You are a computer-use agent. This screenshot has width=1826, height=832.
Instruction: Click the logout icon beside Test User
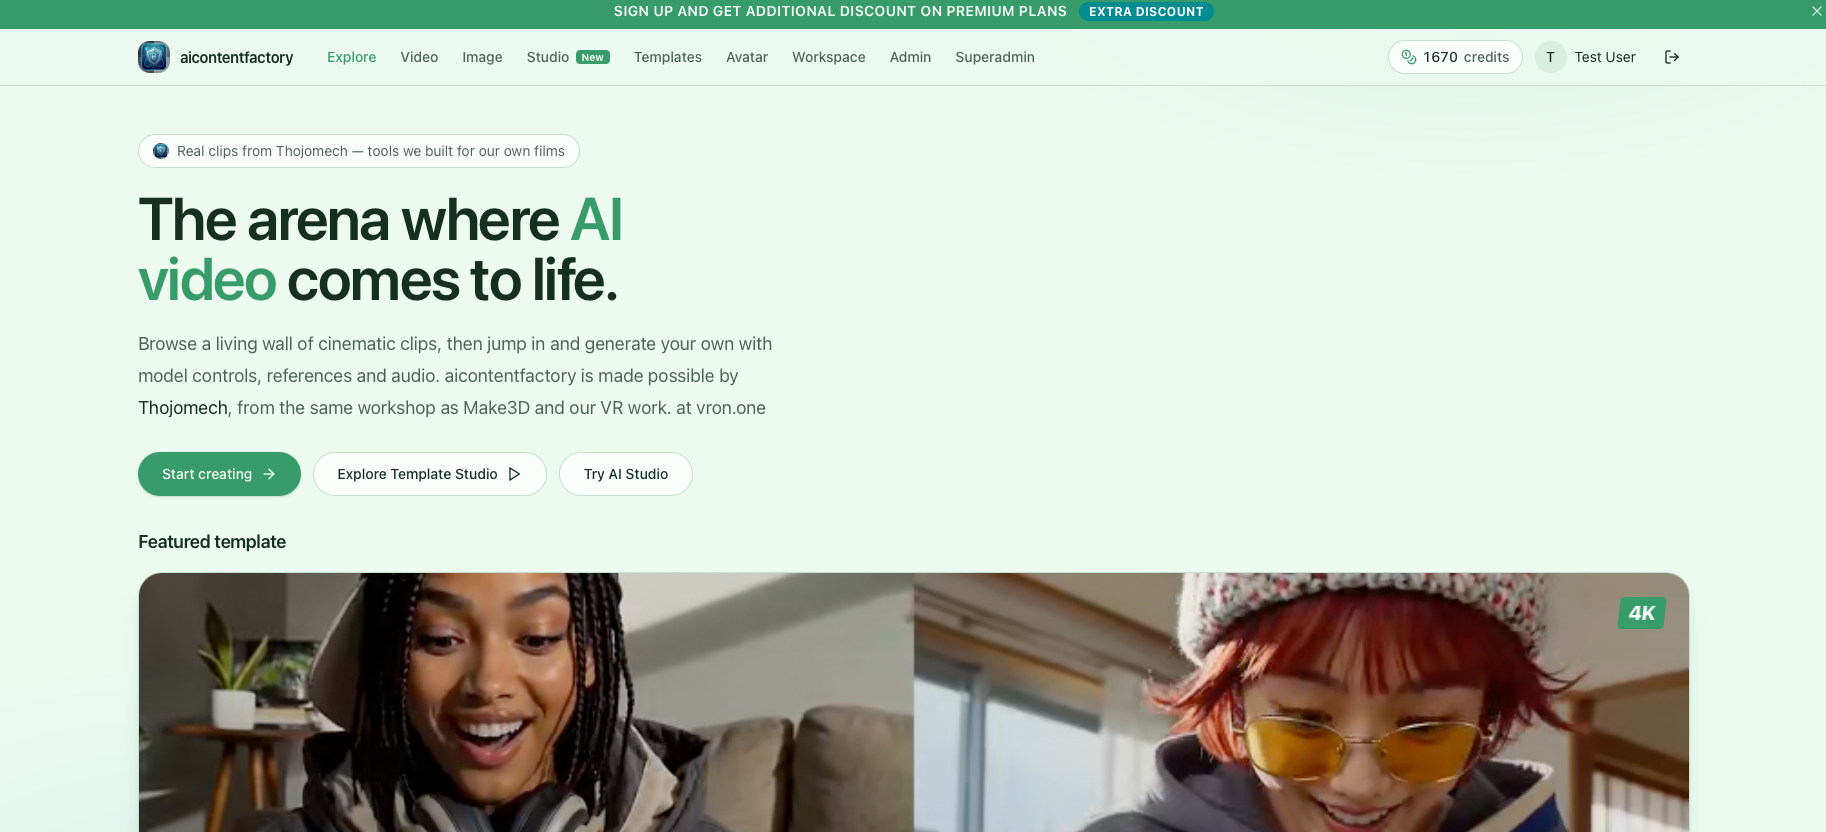pos(1672,57)
